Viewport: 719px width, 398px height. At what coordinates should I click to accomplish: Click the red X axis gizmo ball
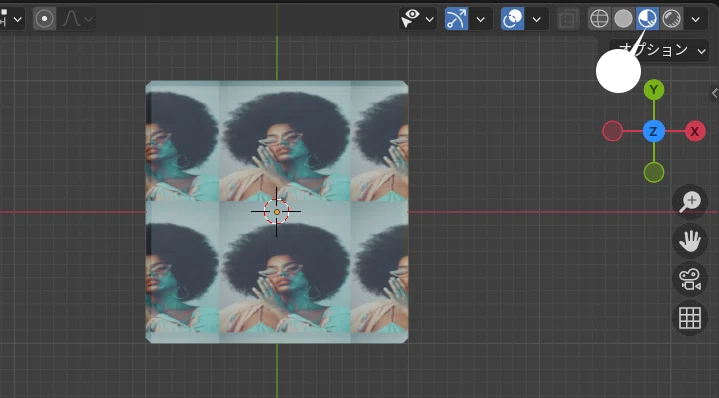point(695,132)
